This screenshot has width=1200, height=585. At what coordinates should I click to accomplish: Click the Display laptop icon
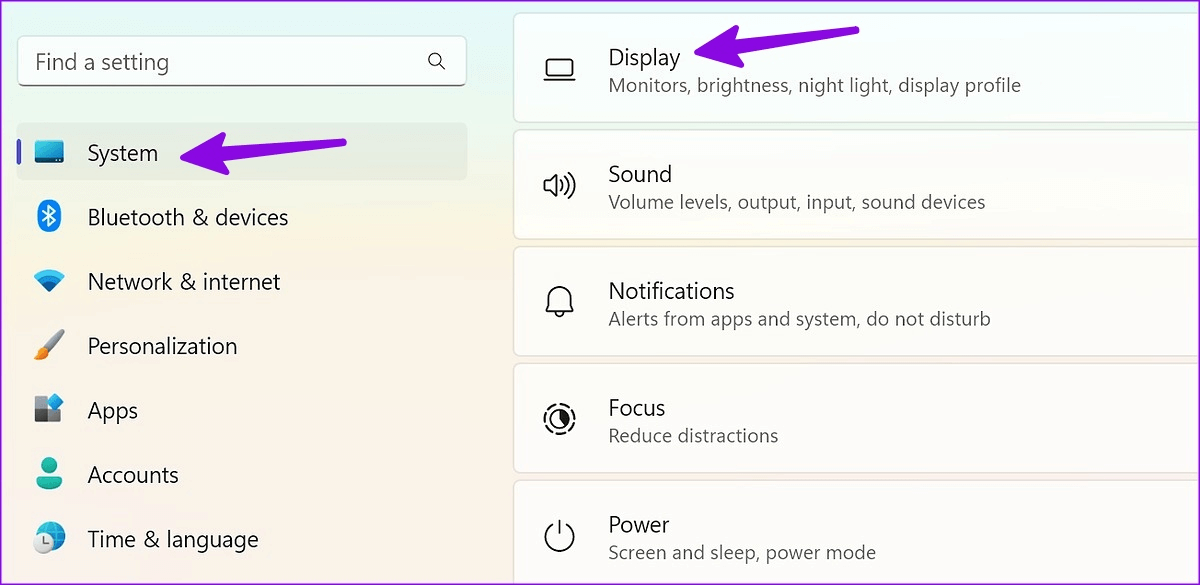559,69
